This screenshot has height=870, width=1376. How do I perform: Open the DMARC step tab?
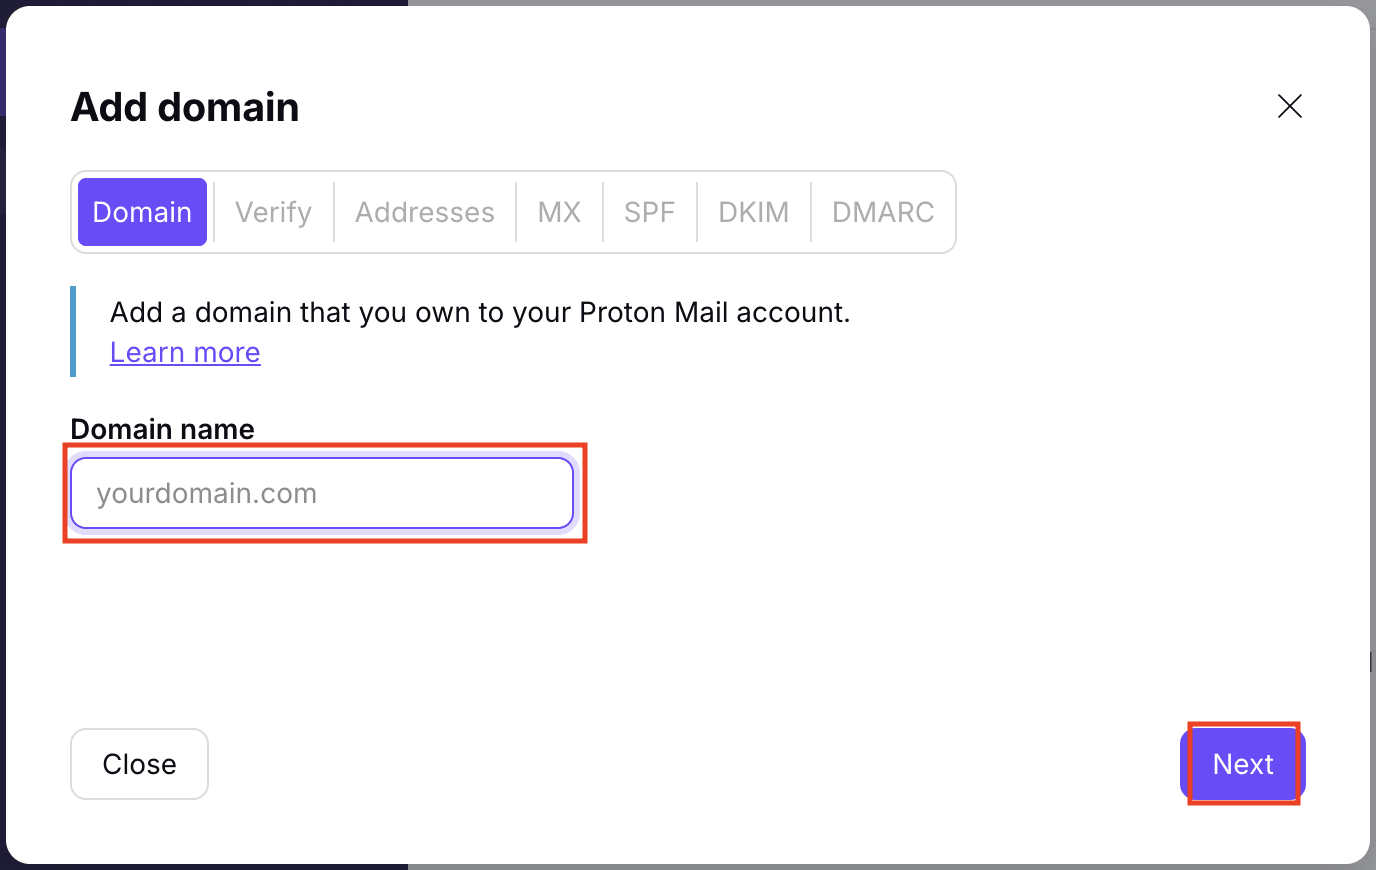(x=883, y=211)
